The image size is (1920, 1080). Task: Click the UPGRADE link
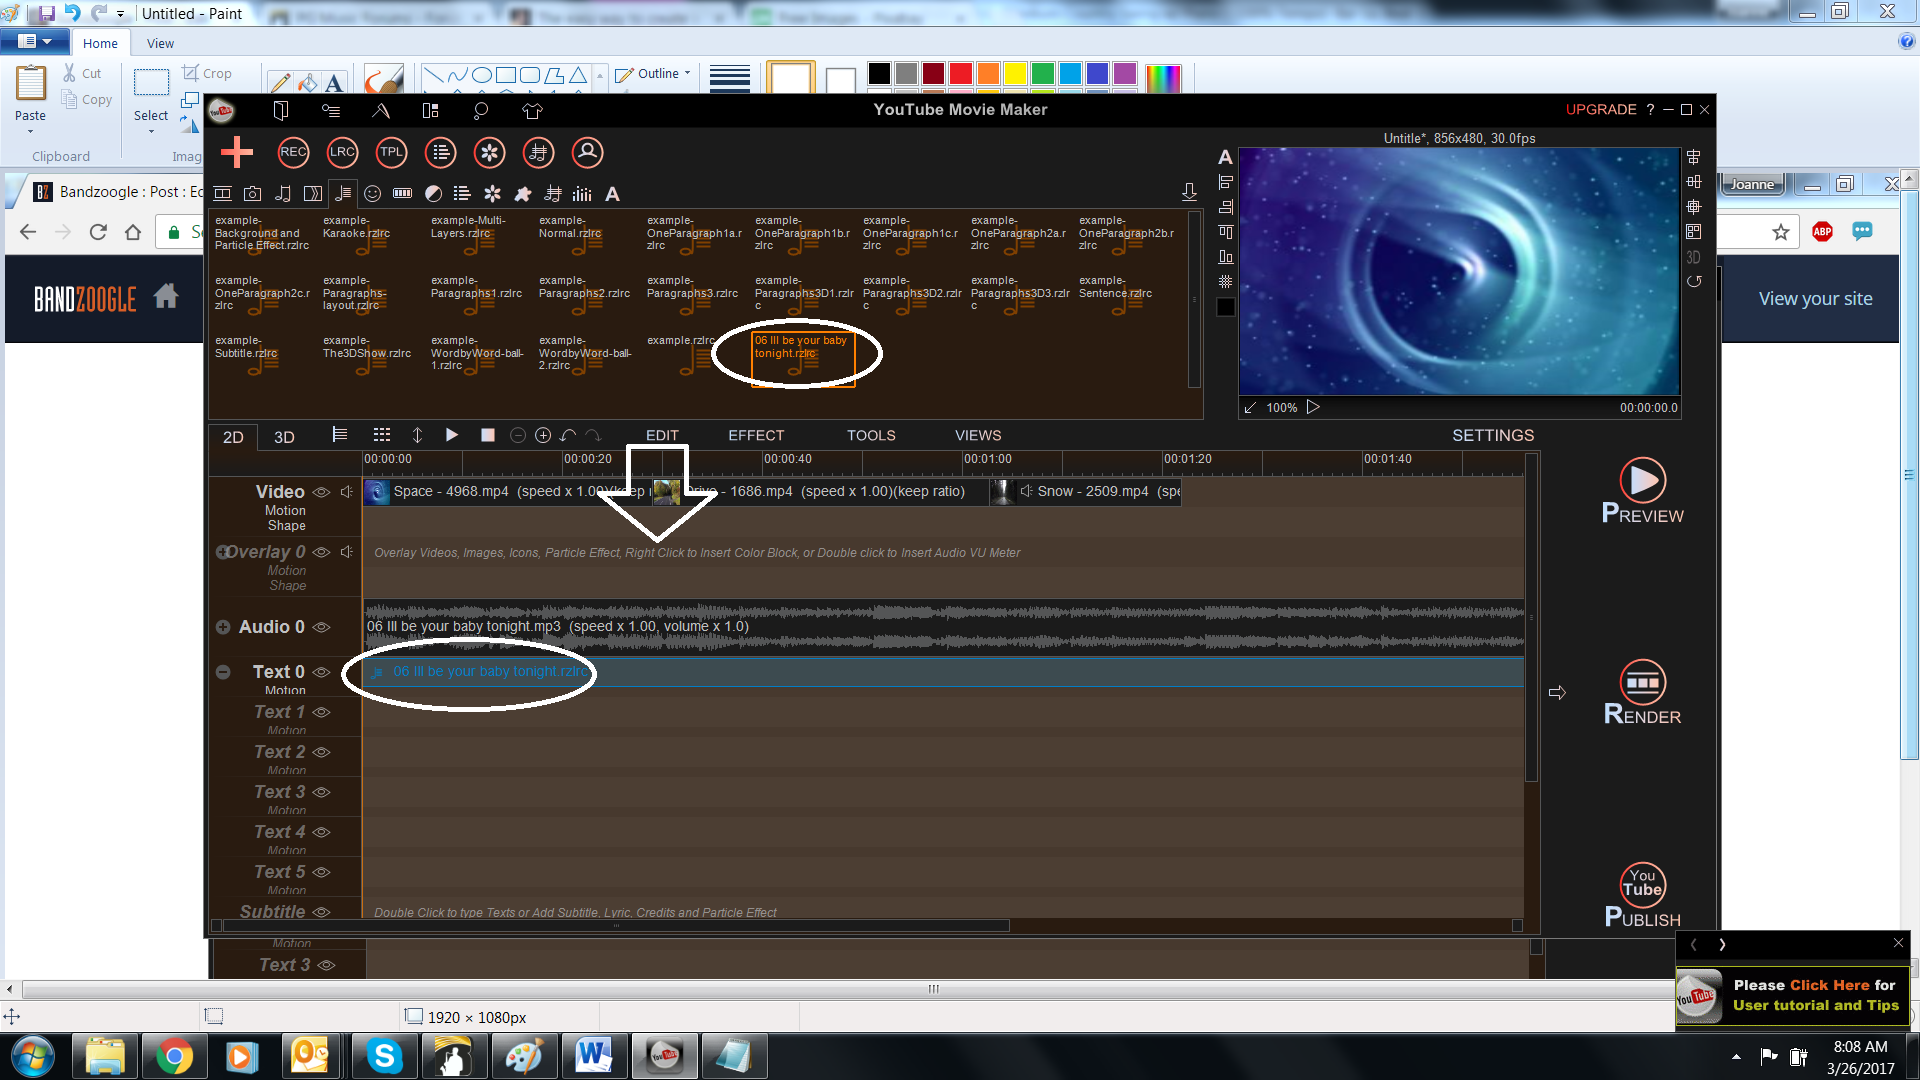click(x=1601, y=109)
